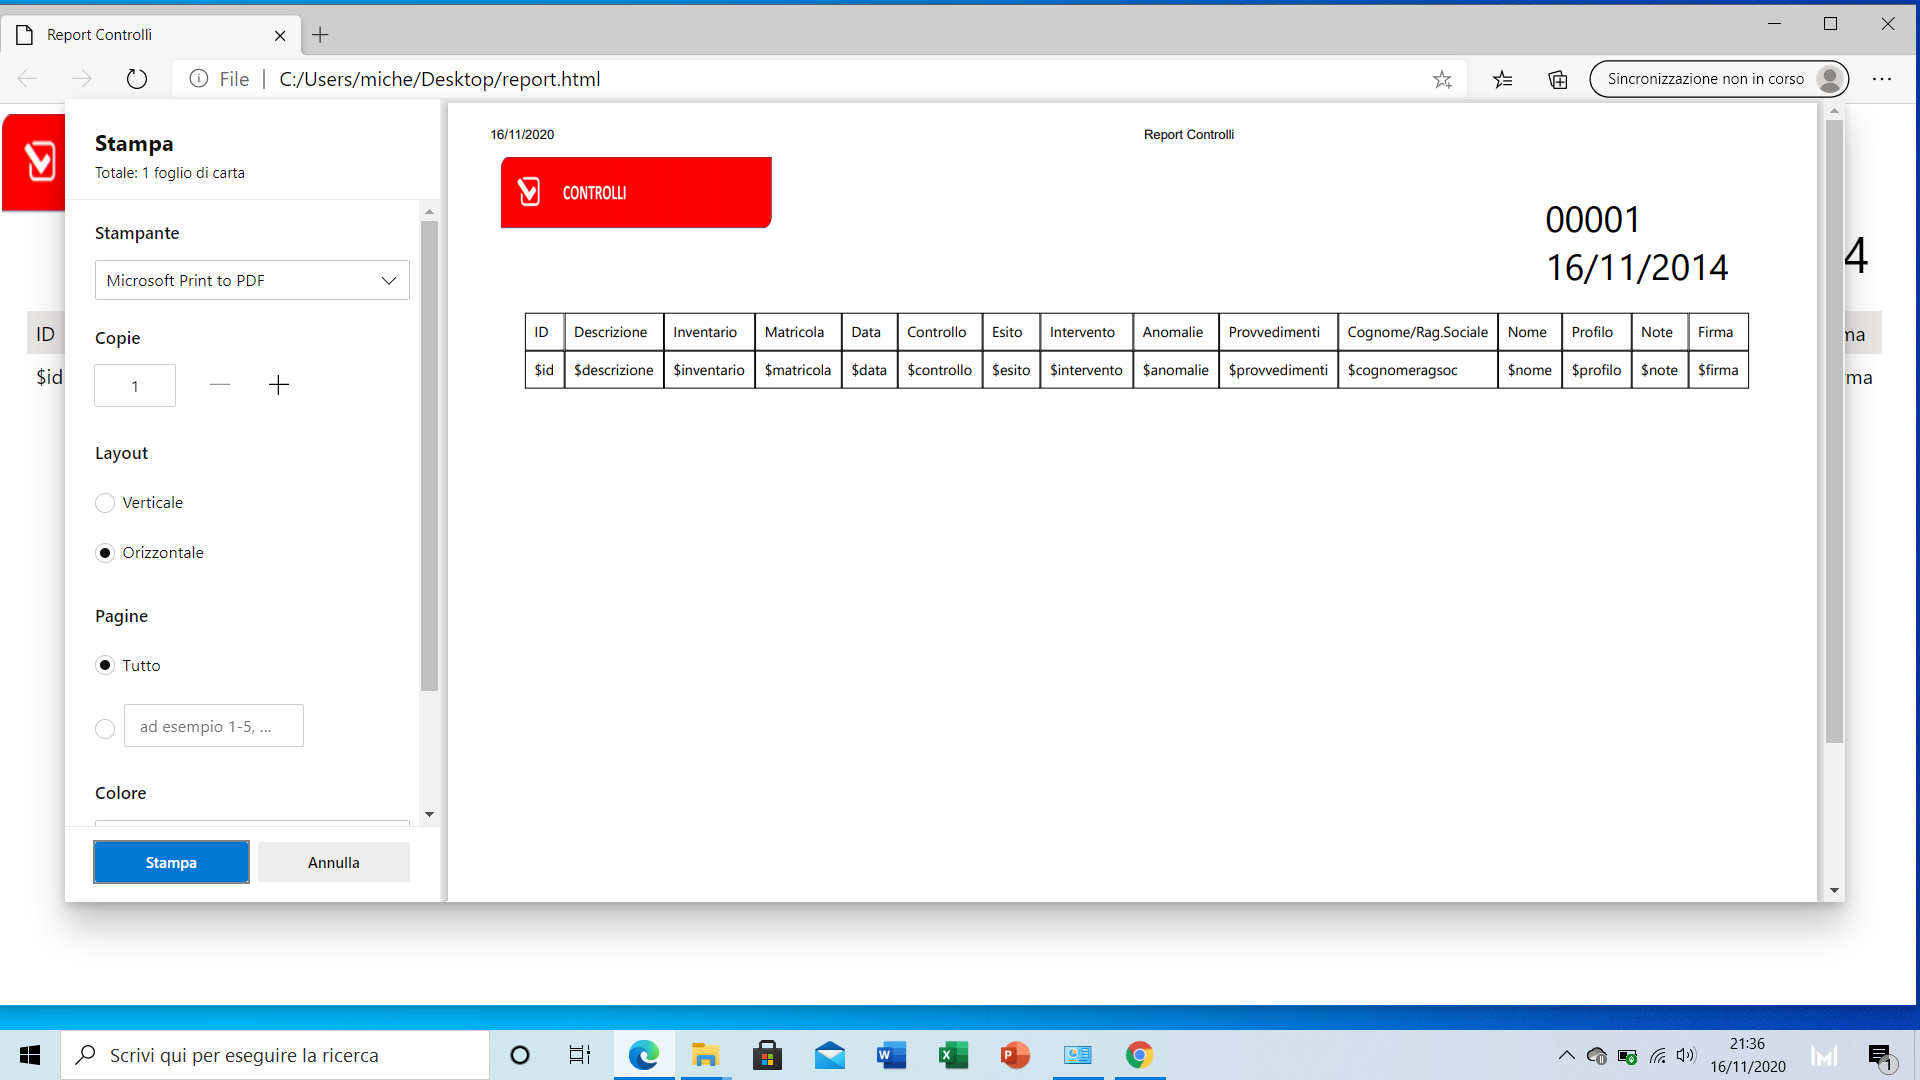Viewport: 1920px width, 1080px height.
Task: Decrease copies with the minus icon
Action: click(x=220, y=385)
